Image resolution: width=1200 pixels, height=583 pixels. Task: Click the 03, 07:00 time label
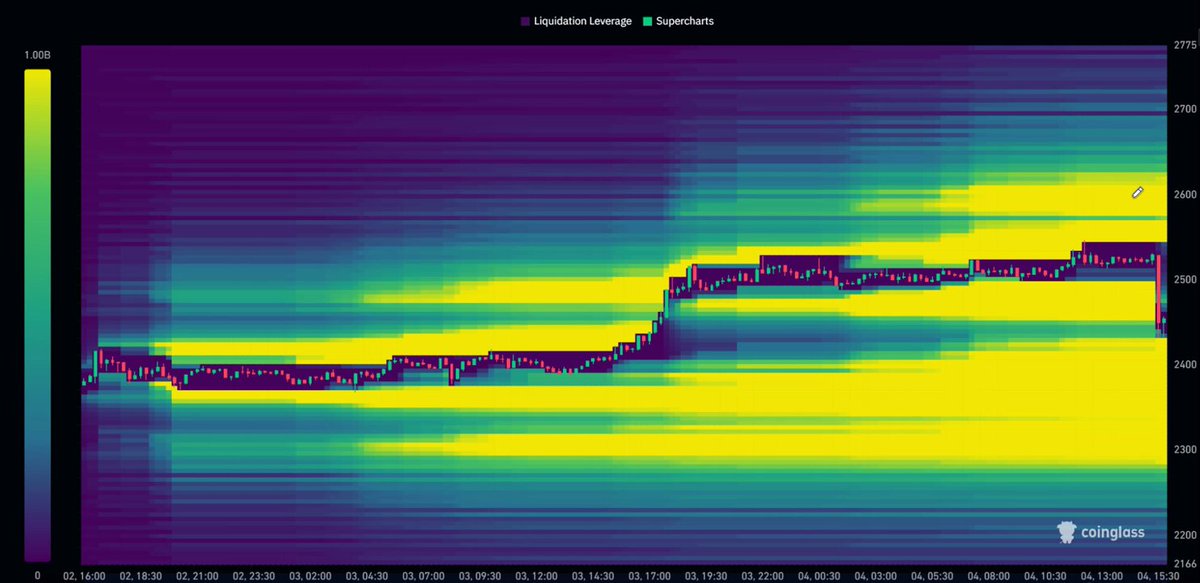(x=421, y=576)
